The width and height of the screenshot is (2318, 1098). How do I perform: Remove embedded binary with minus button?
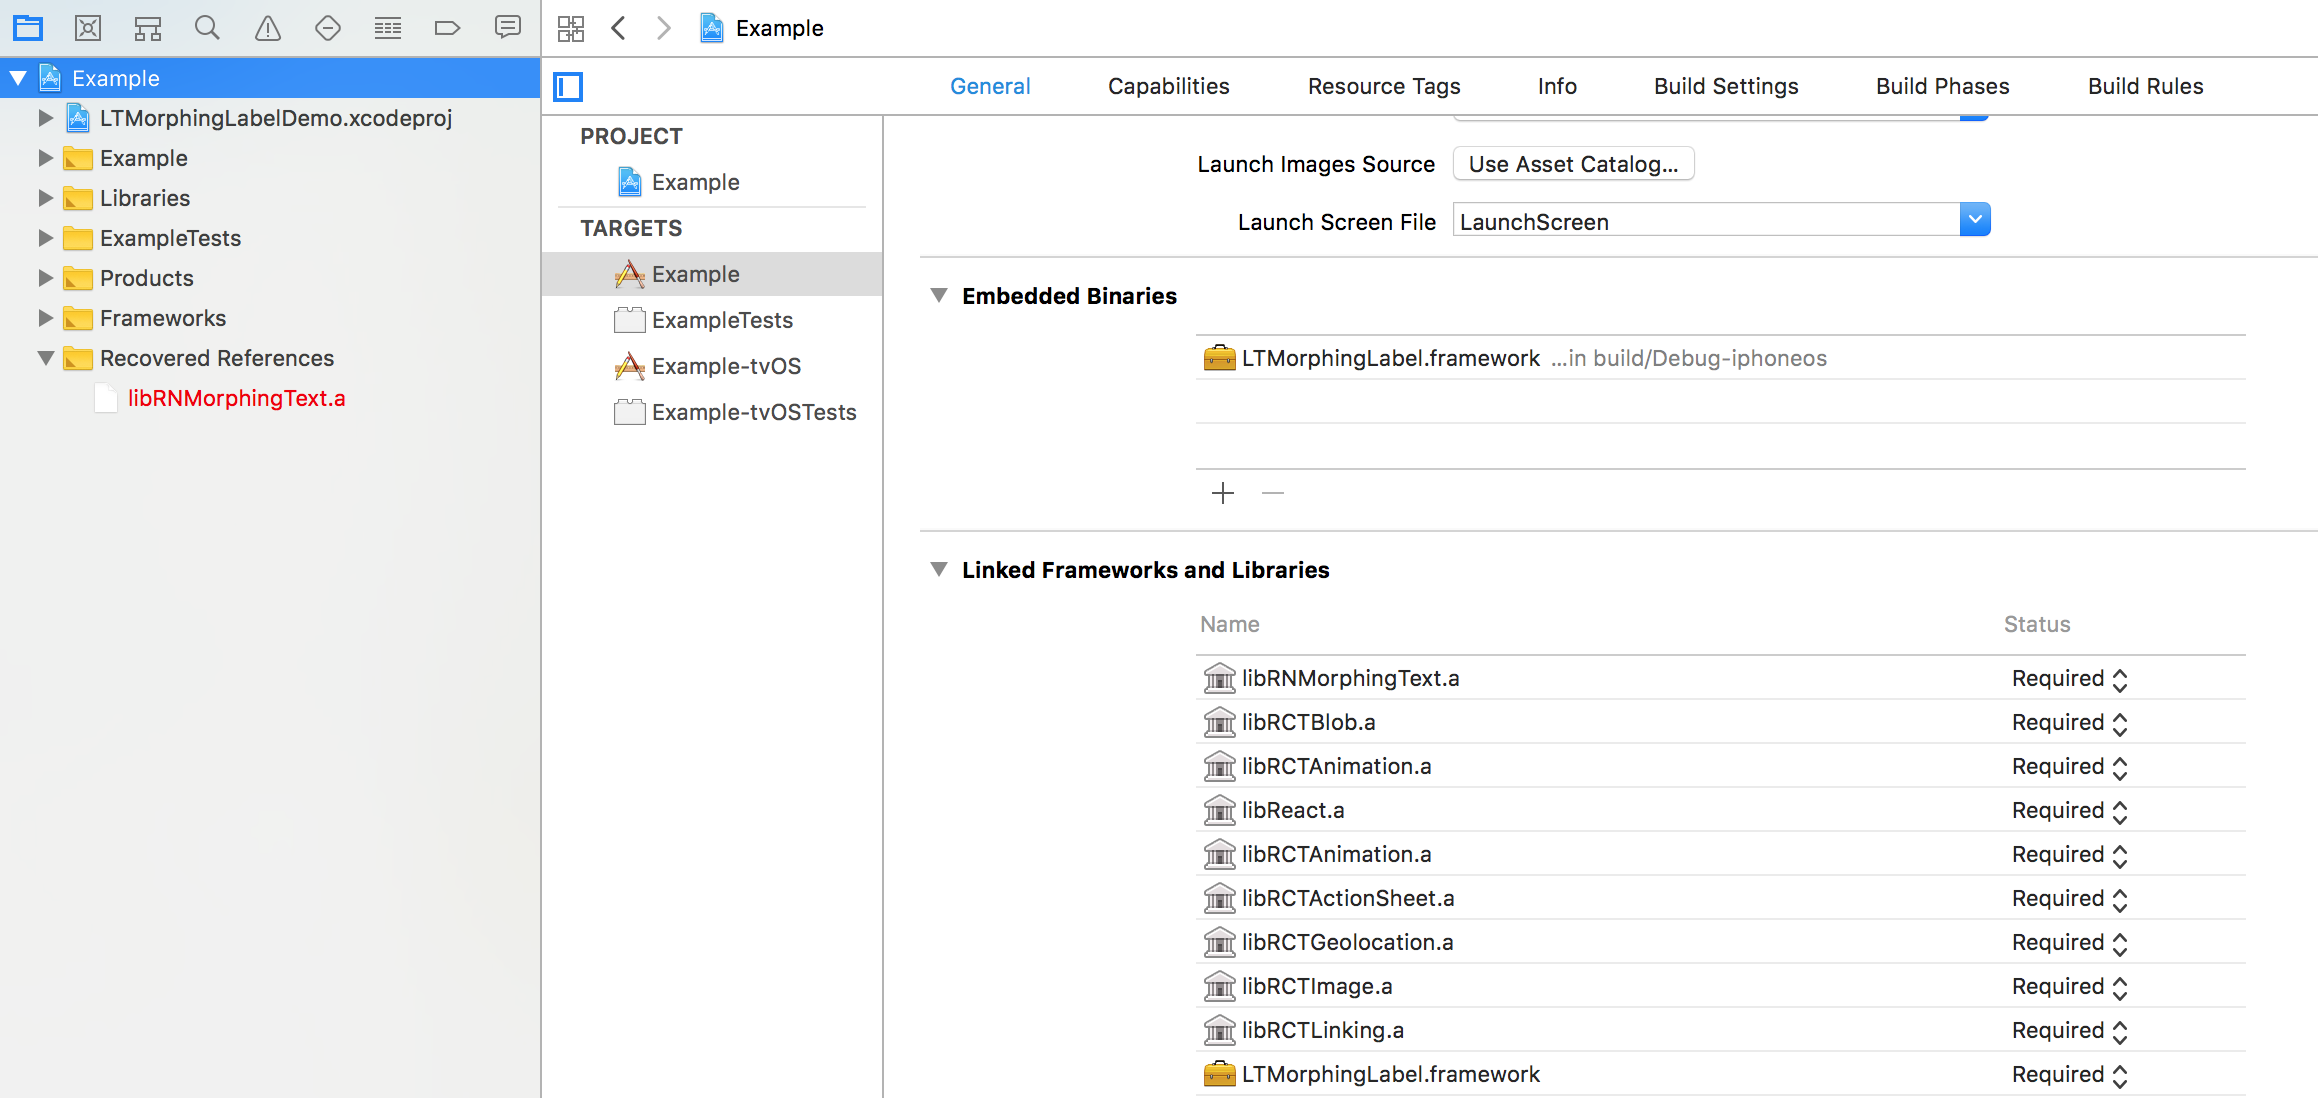pyautogui.click(x=1273, y=493)
